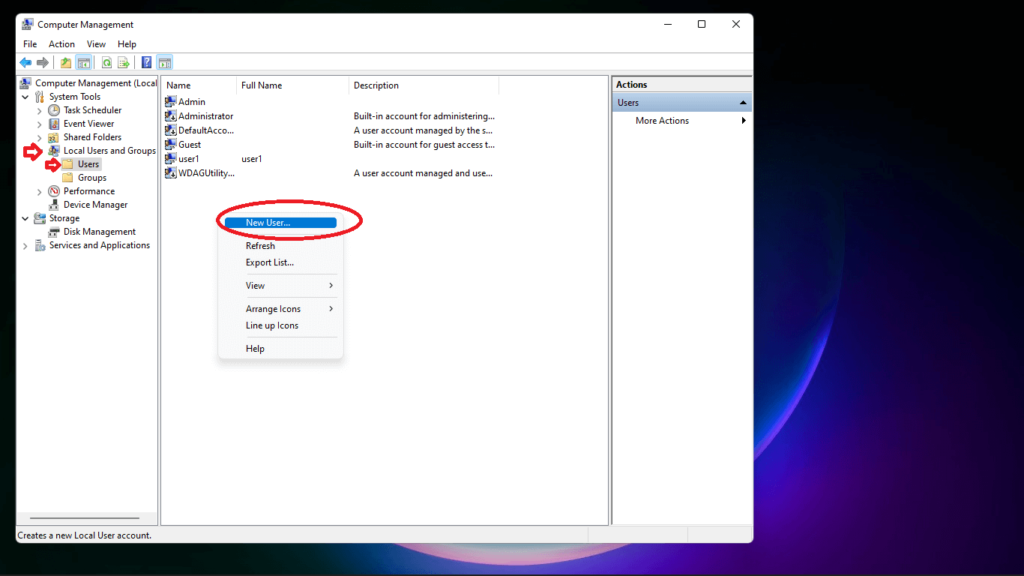Open the More Actions submenu arrow
This screenshot has height=576, width=1024.
(743, 121)
